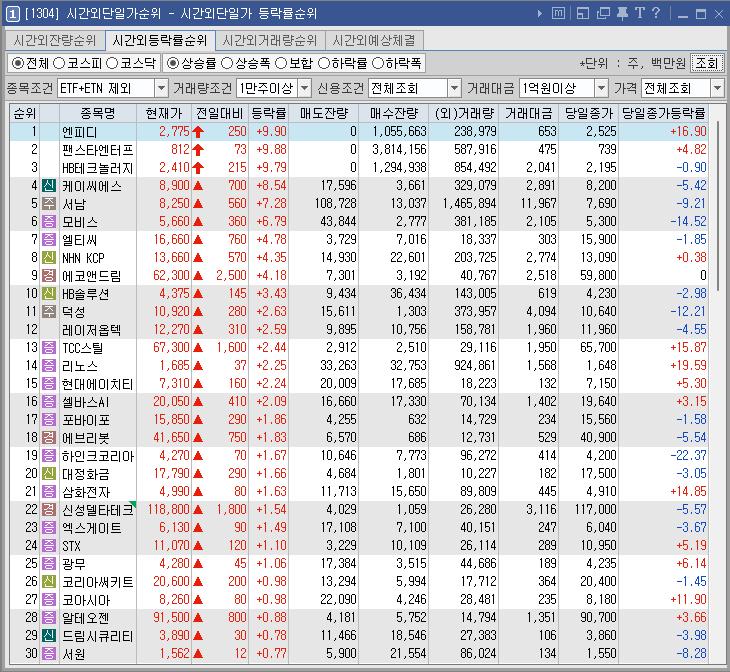The width and height of the screenshot is (730, 672).
Task: Click the STX stock name
Action: (x=71, y=546)
